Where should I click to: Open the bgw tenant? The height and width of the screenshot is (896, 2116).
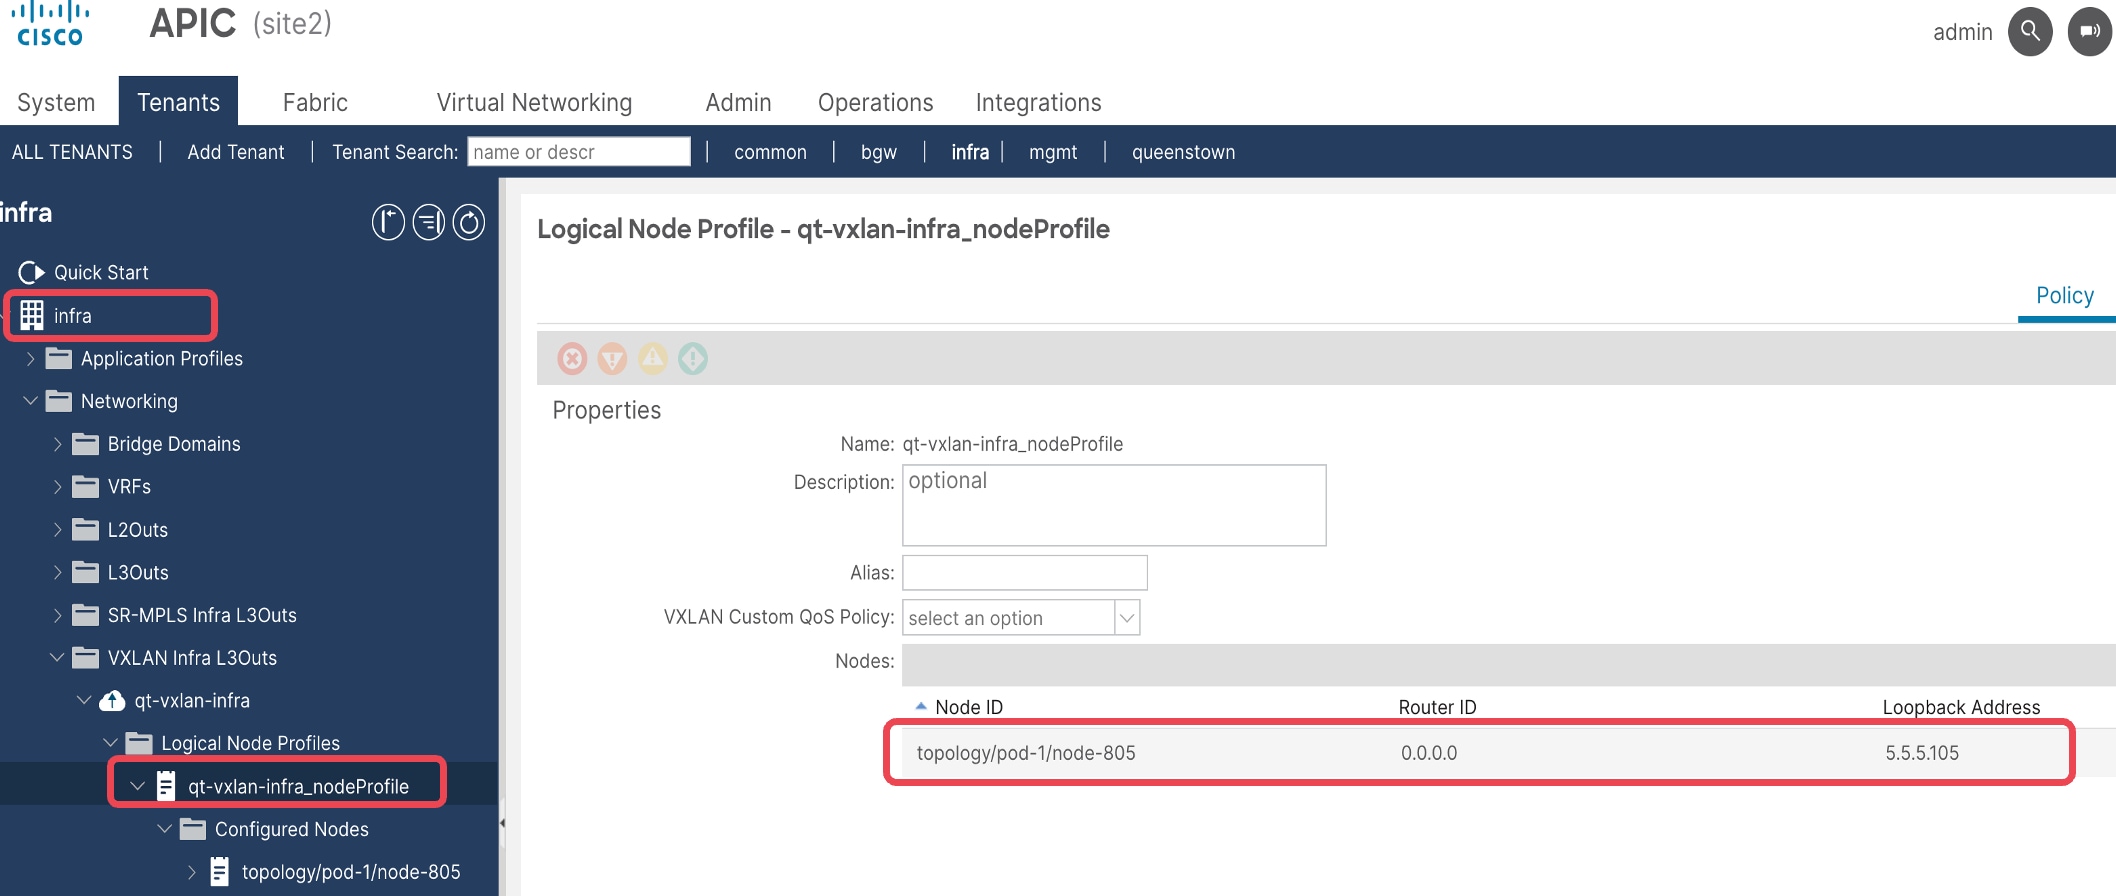point(879,152)
